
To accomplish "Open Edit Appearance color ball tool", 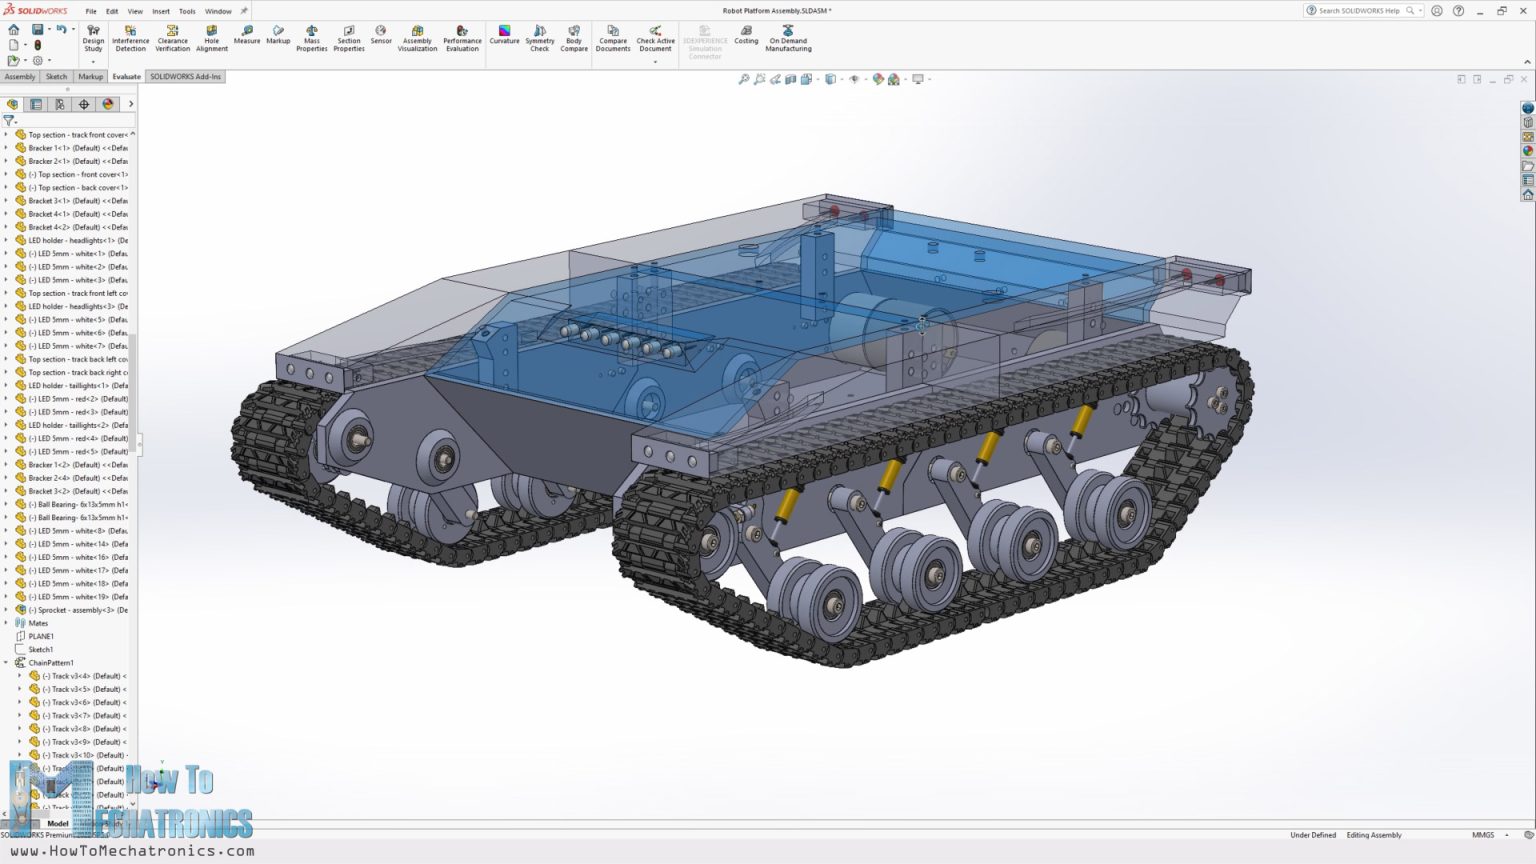I will 879,78.
